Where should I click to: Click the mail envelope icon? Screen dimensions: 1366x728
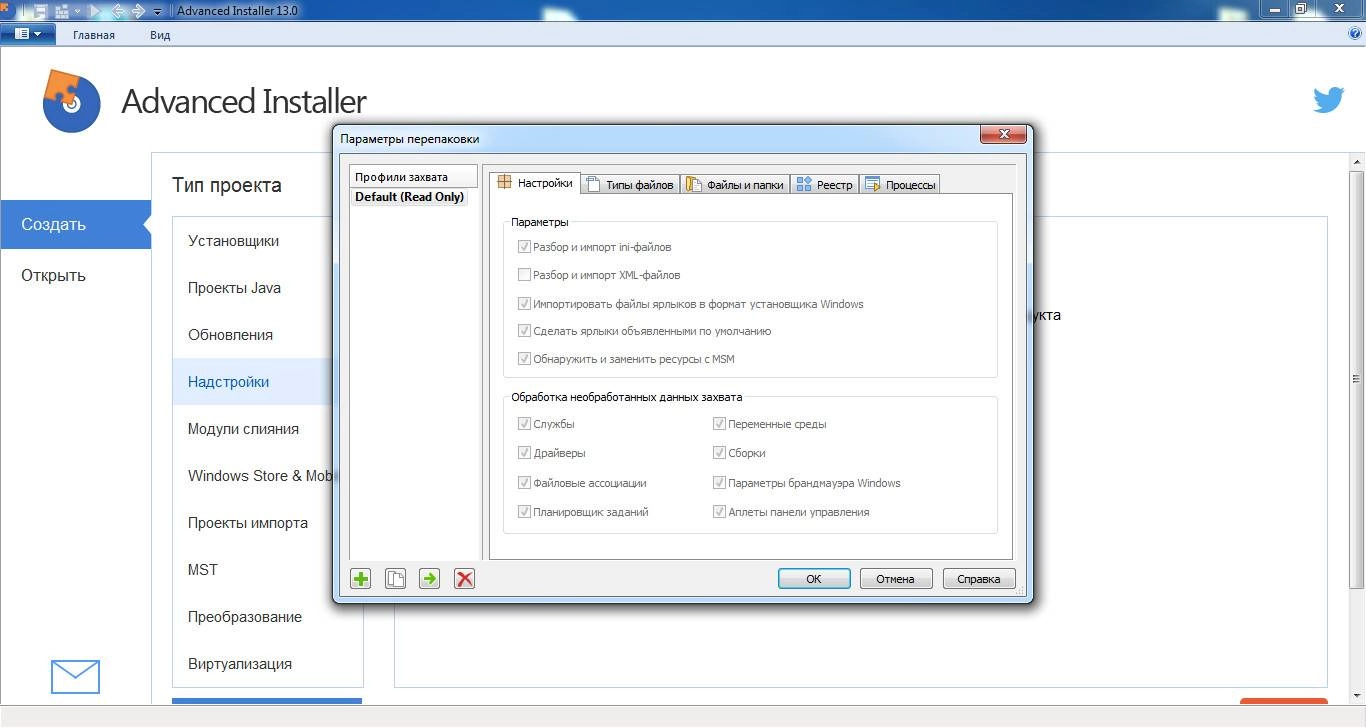click(75, 677)
